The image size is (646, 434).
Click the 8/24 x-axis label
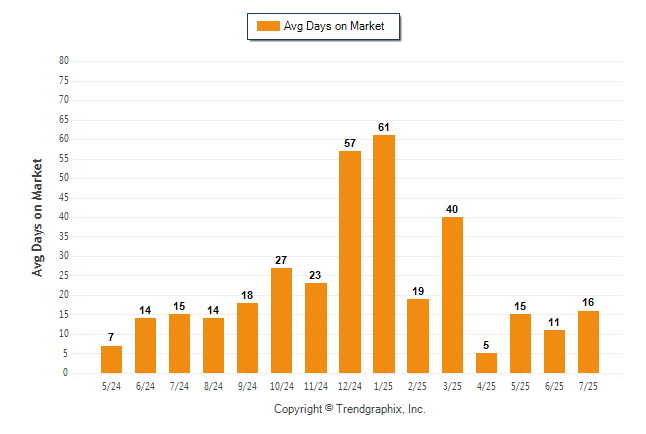213,386
